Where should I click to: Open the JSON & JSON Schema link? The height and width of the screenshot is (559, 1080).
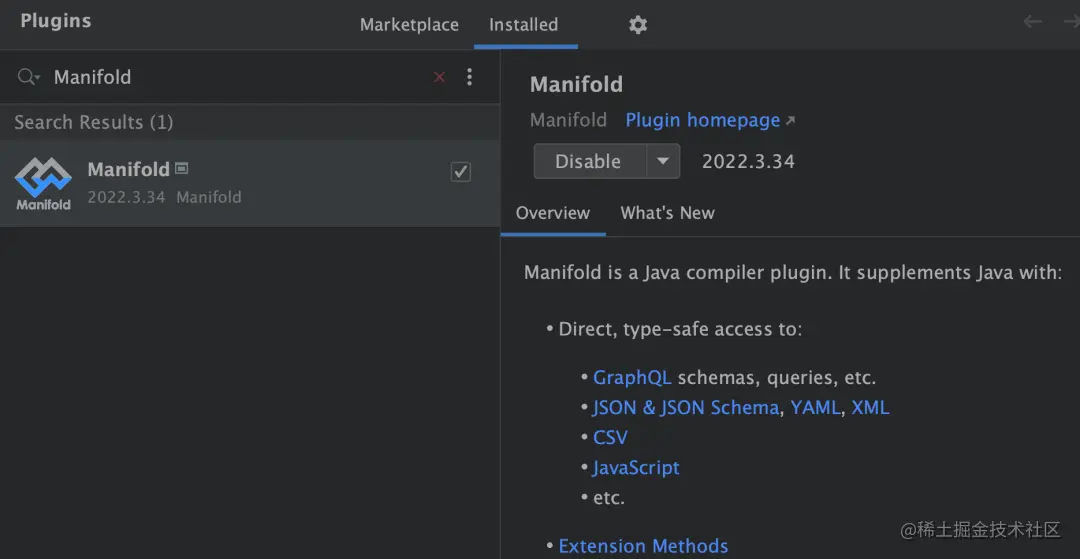(x=685, y=408)
